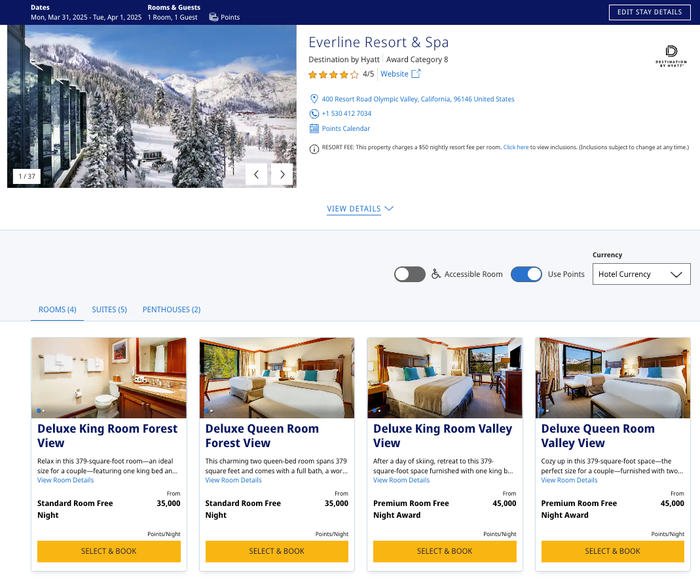Viewport: 700px width, 580px height.
Task: Click the +1 530 412 7034 phone link
Action: (346, 113)
